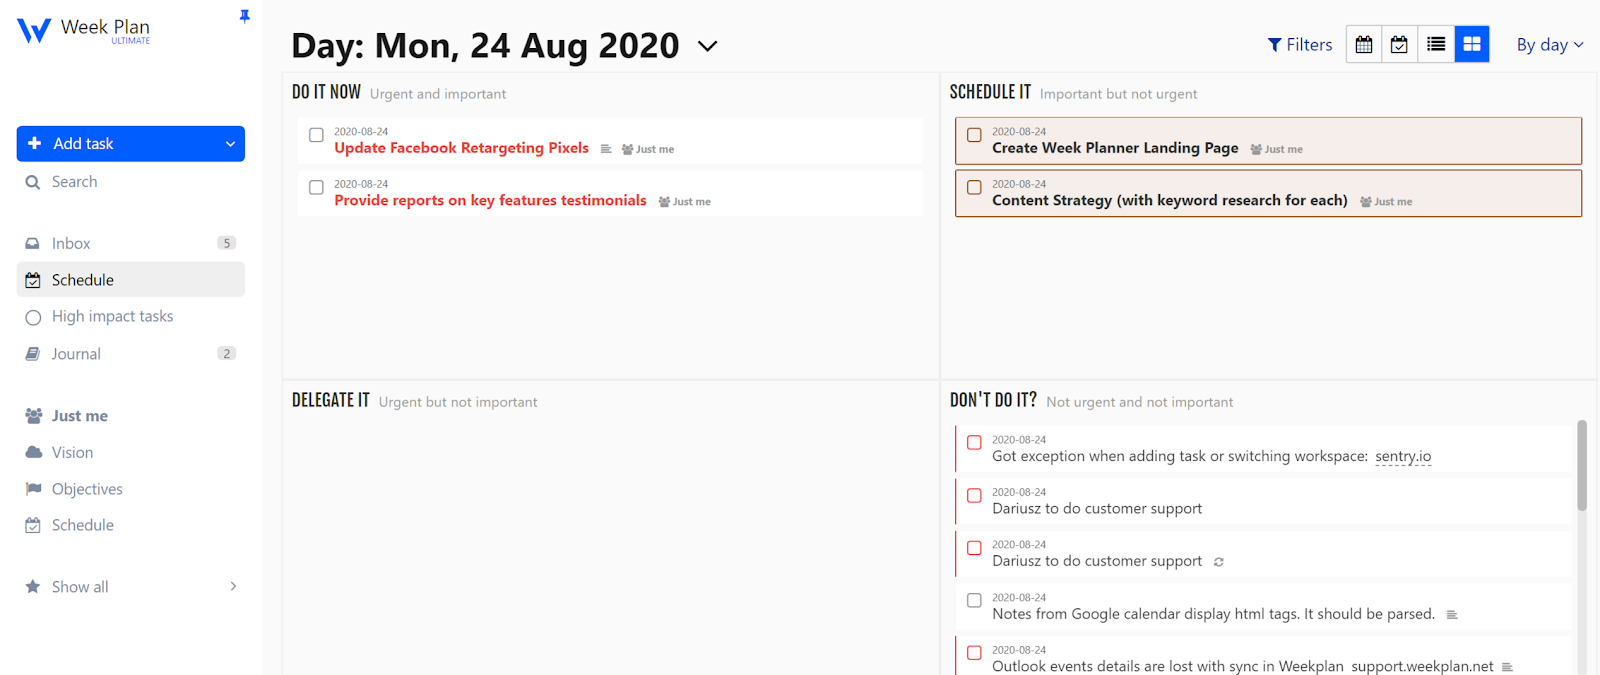
Task: Tick the Notes from Google calendar task checkbox
Action: [974, 601]
